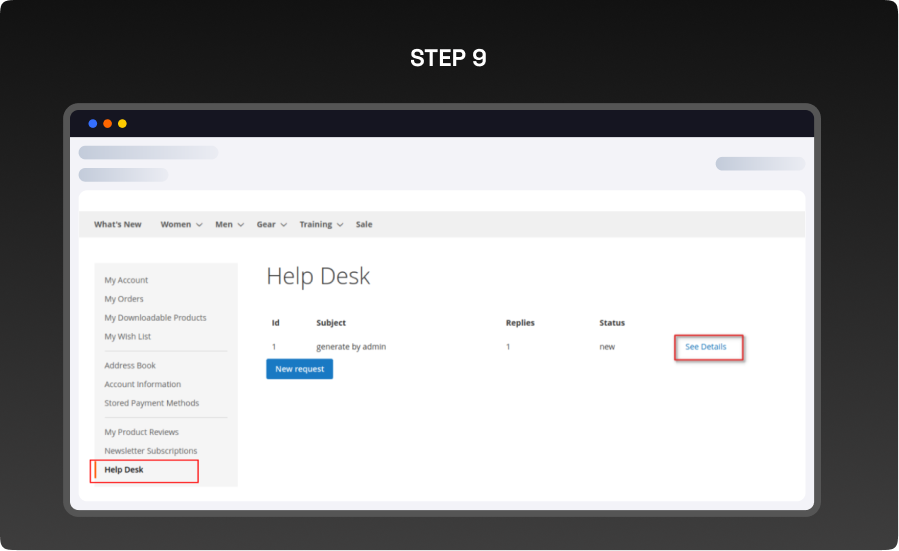Open the Sale menu item
The height and width of the screenshot is (551, 899).
point(364,224)
